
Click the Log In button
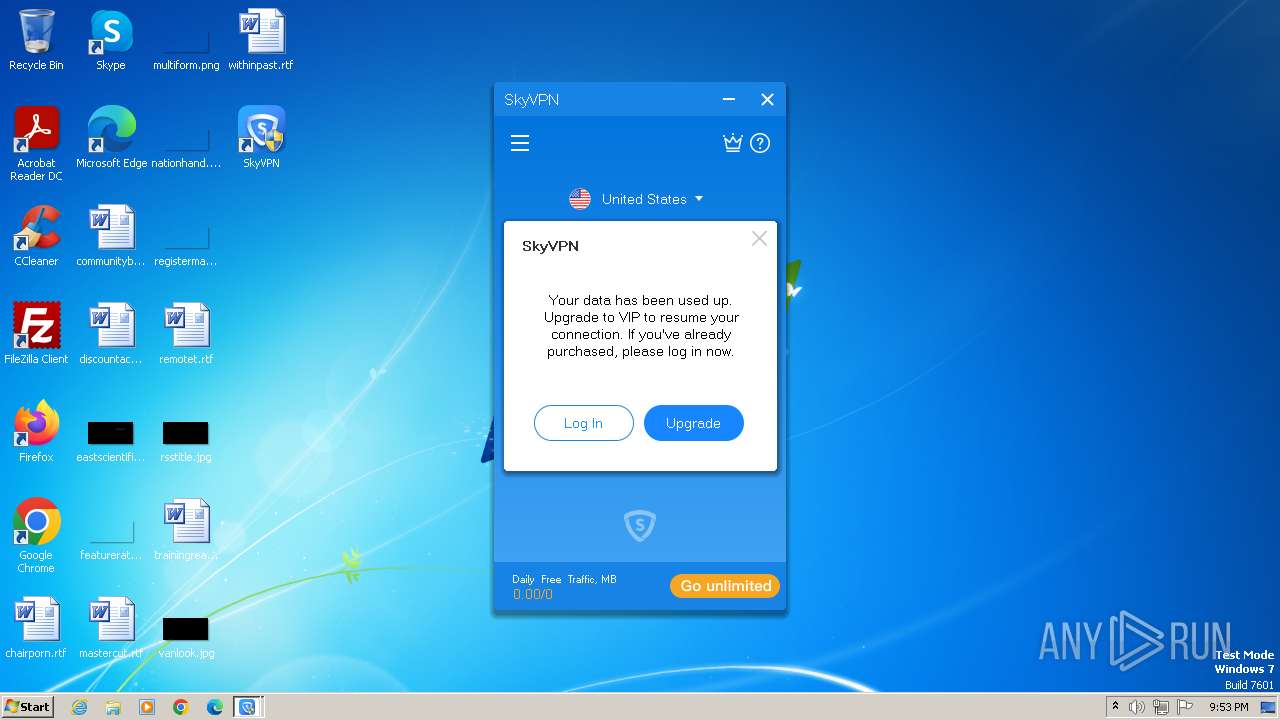coord(583,423)
